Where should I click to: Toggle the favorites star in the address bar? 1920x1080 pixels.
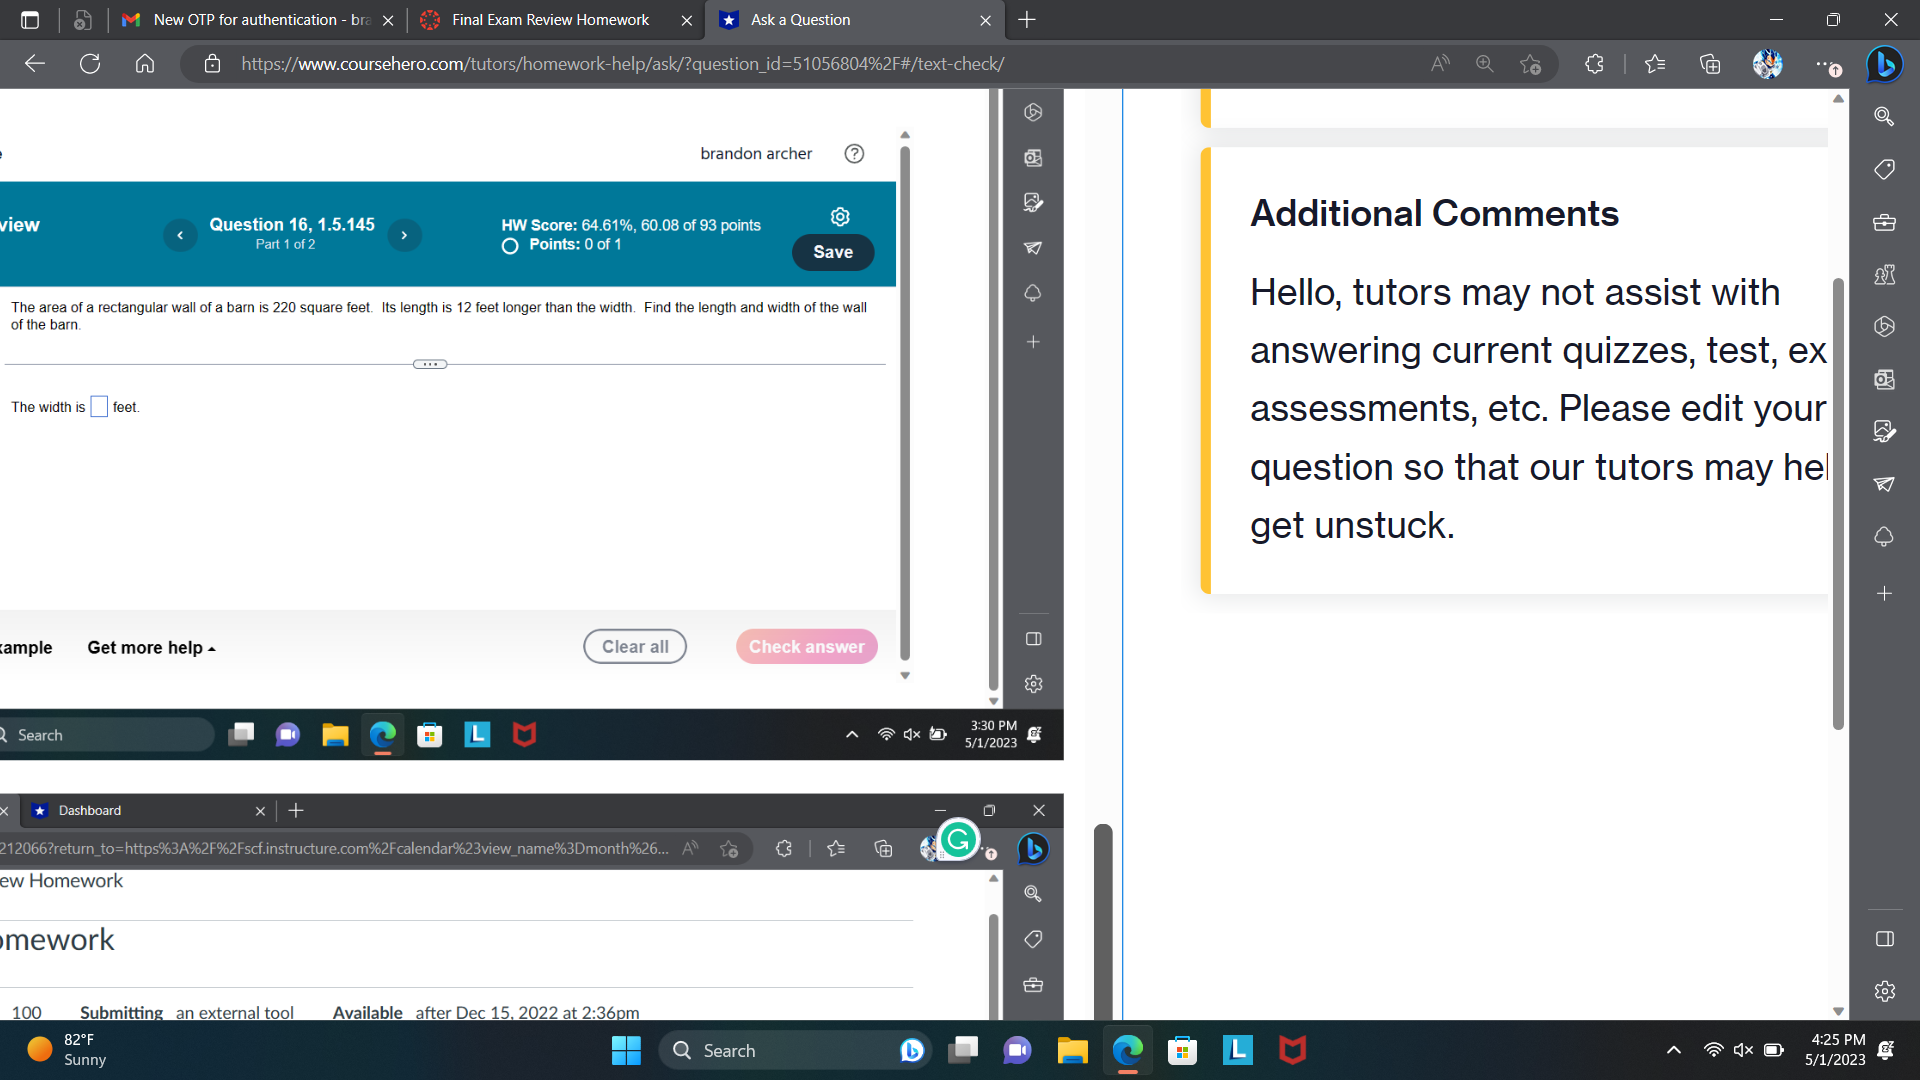coord(1530,63)
